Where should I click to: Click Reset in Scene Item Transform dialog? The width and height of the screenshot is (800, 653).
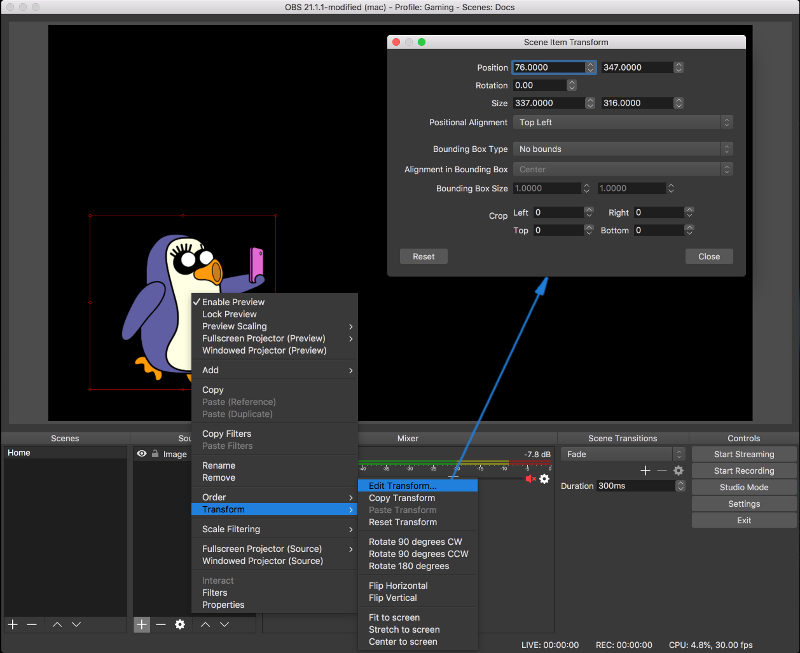[424, 256]
